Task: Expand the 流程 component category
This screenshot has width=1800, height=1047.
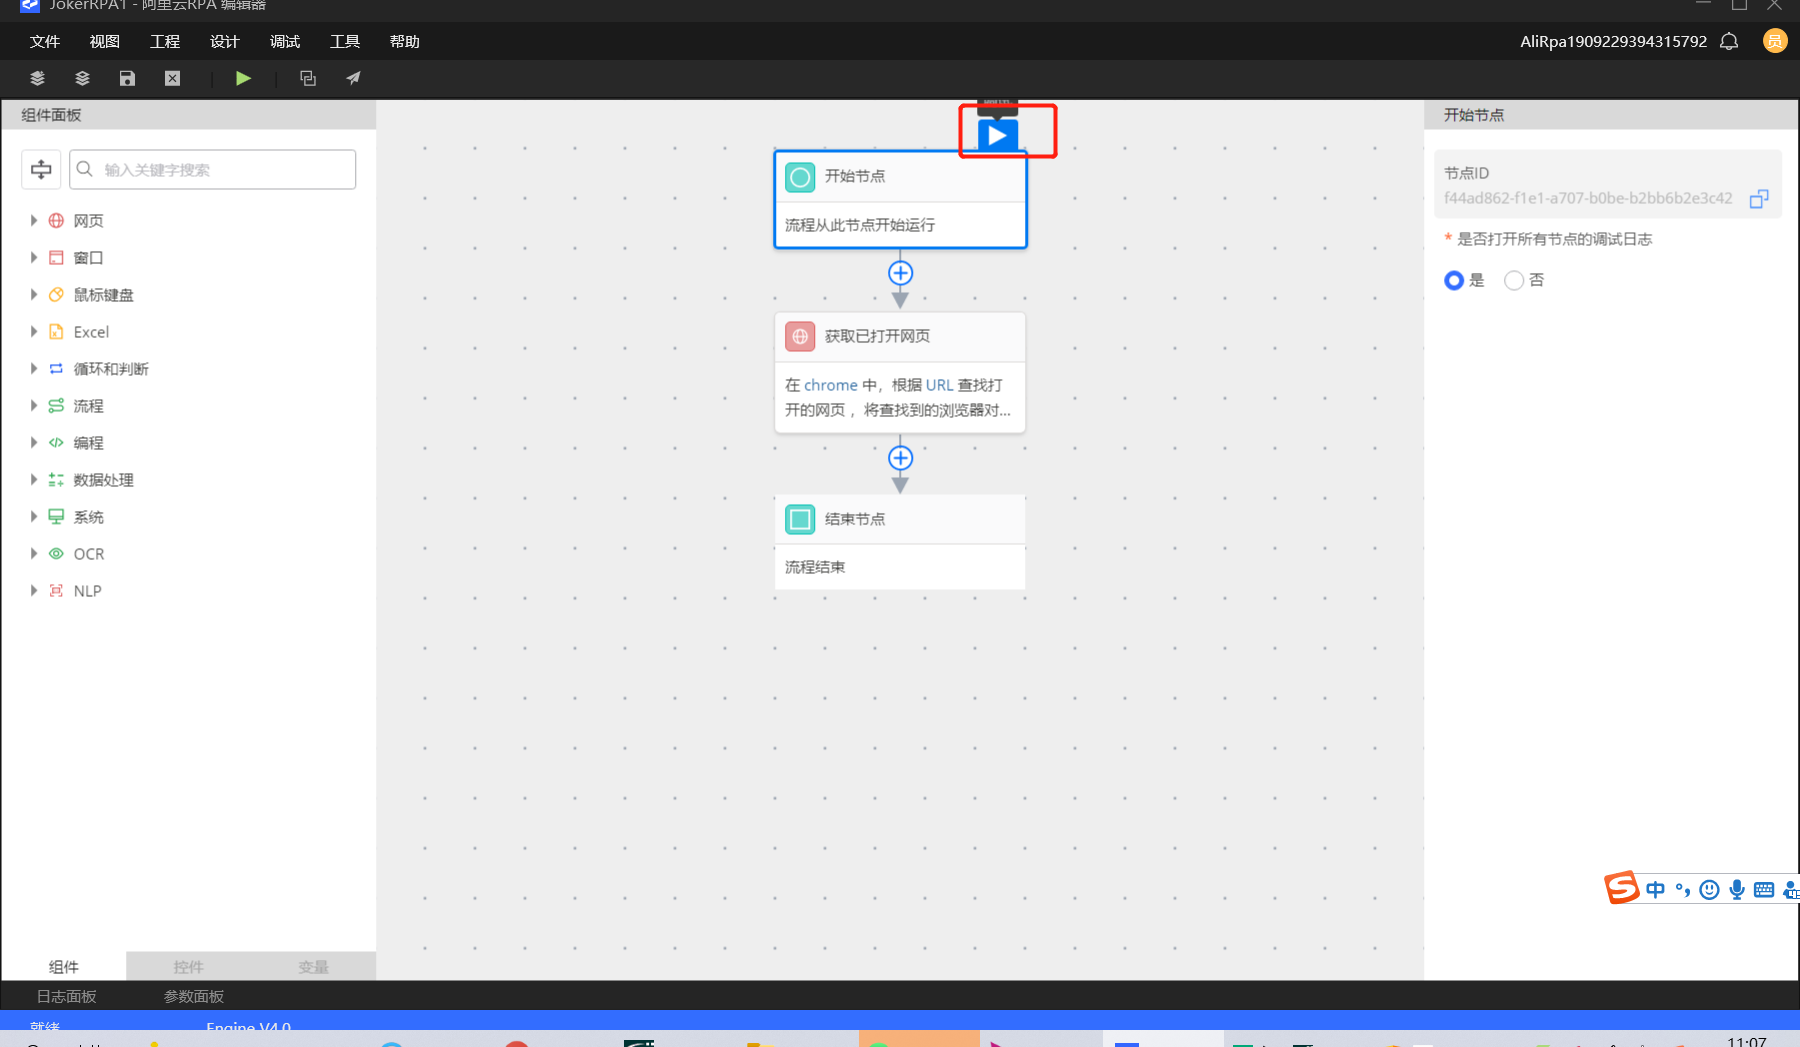Action: [x=34, y=405]
